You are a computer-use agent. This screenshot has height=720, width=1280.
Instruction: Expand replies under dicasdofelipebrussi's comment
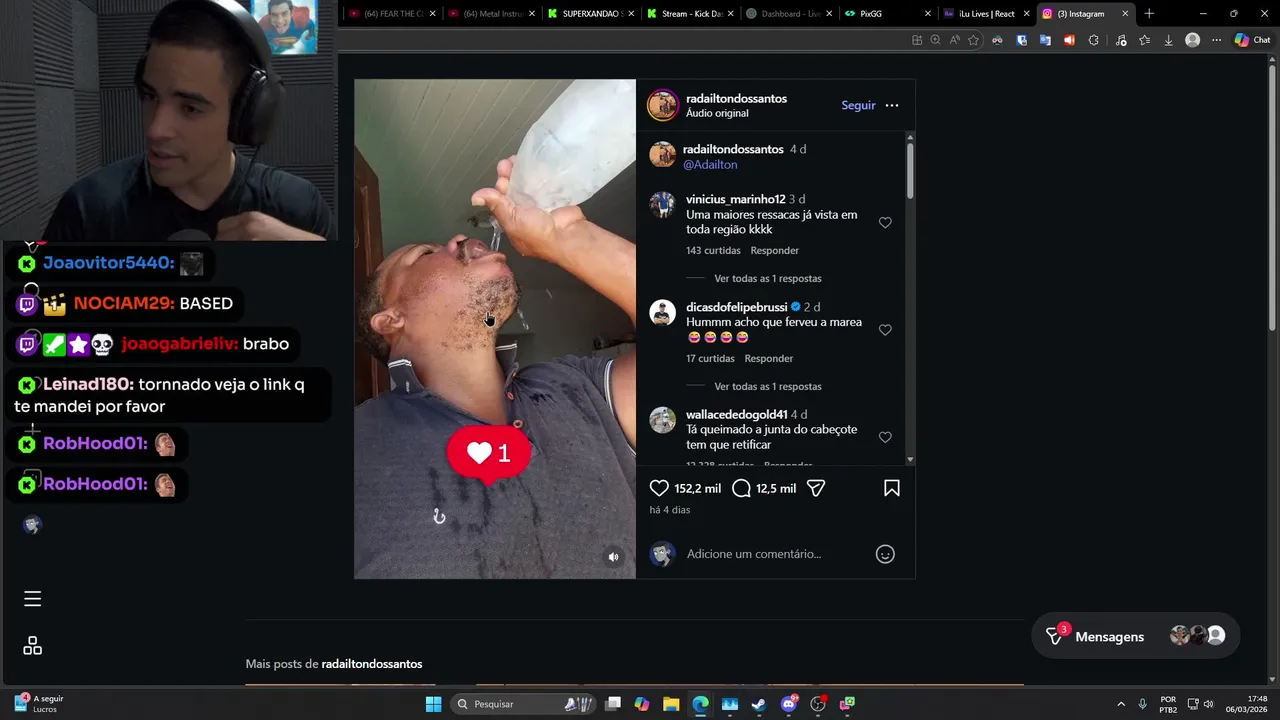(768, 386)
